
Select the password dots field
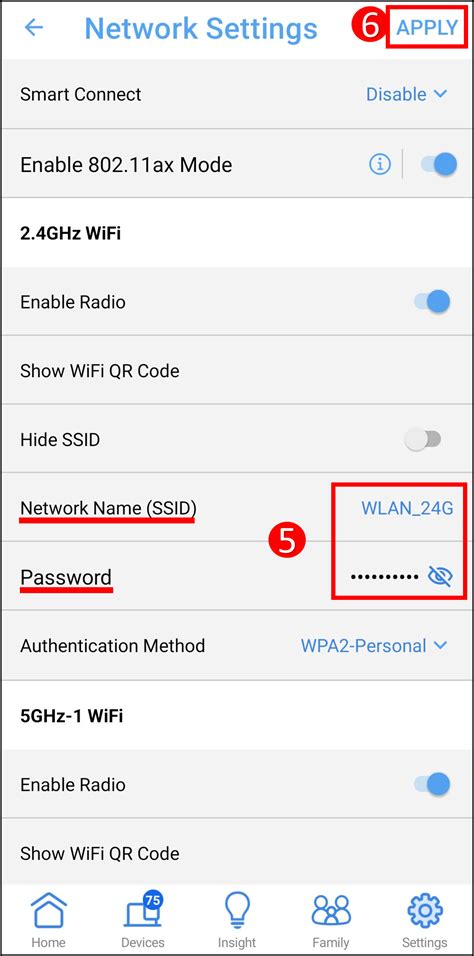coord(384,576)
